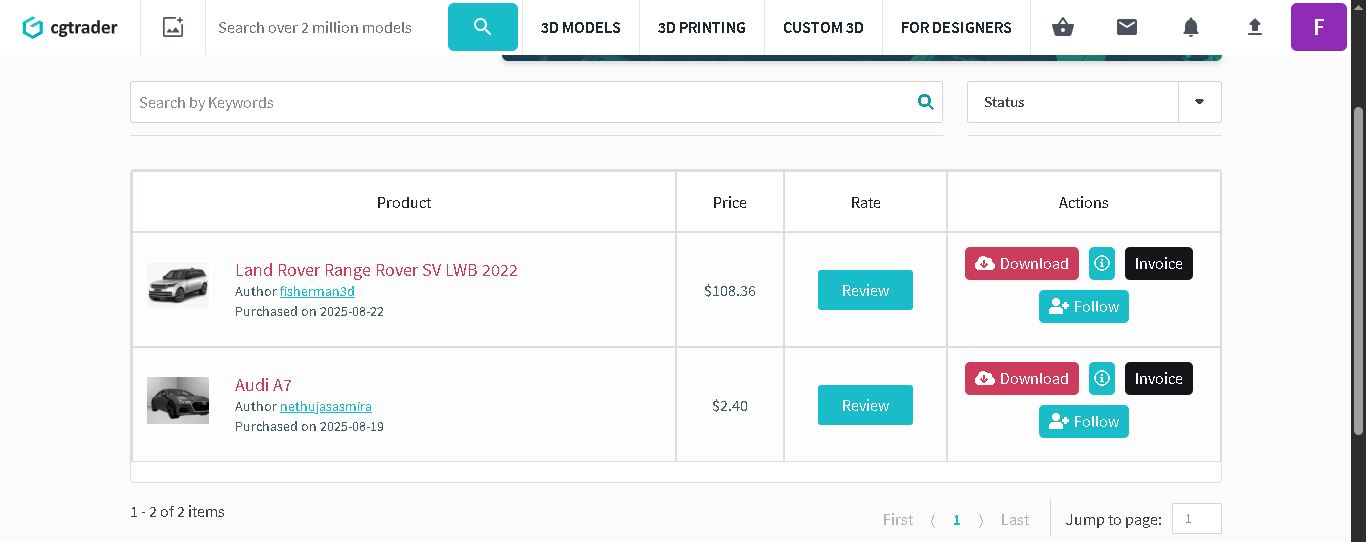The image size is (1366, 542).
Task: Follow author of Audi A7
Action: coord(1083,421)
